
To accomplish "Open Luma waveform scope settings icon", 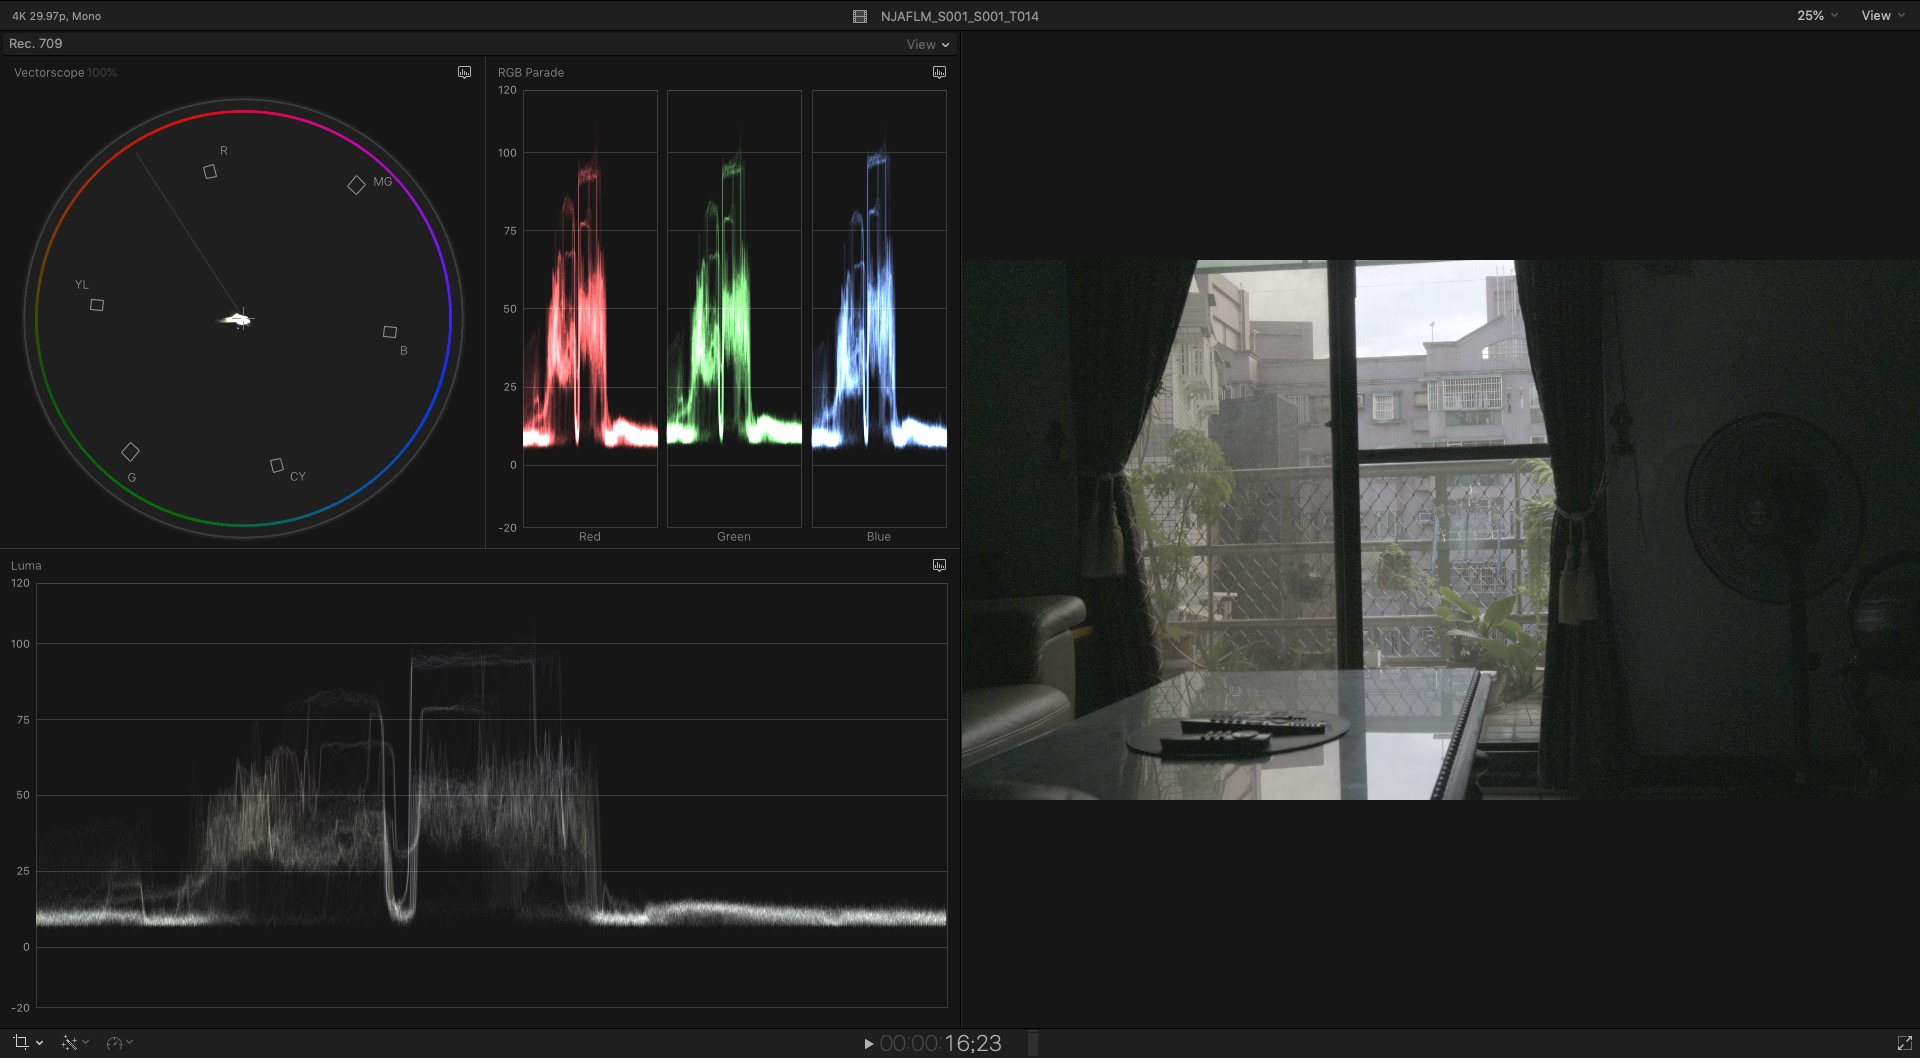I will coord(939,565).
